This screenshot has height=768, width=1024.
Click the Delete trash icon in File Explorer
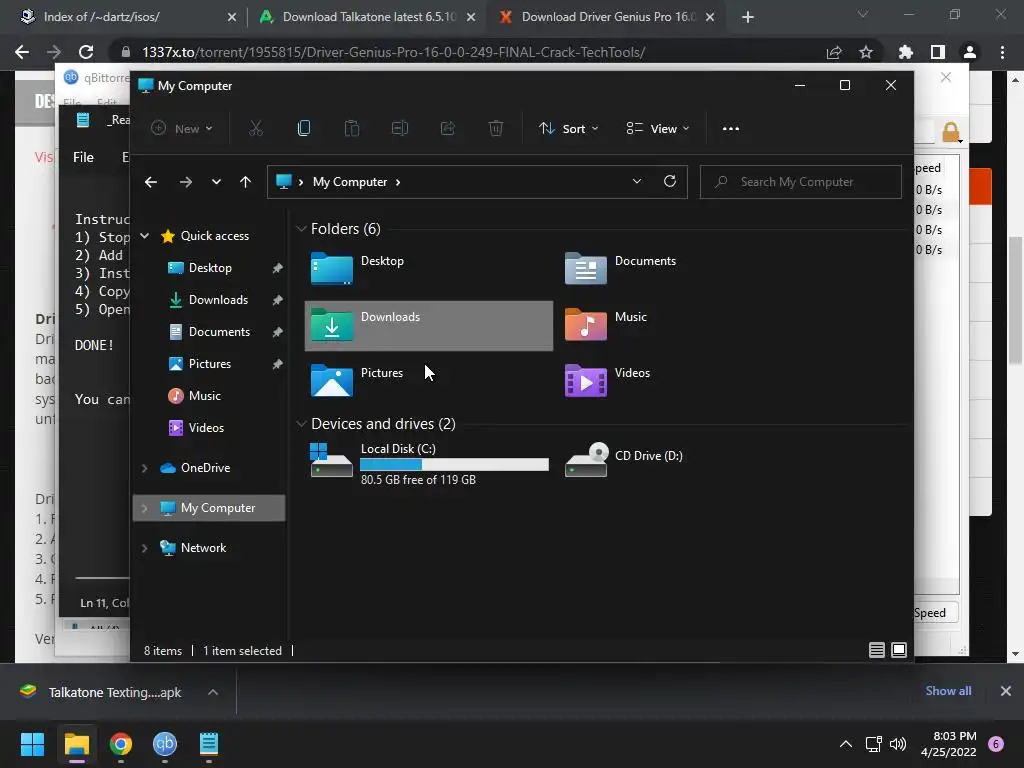pos(496,129)
